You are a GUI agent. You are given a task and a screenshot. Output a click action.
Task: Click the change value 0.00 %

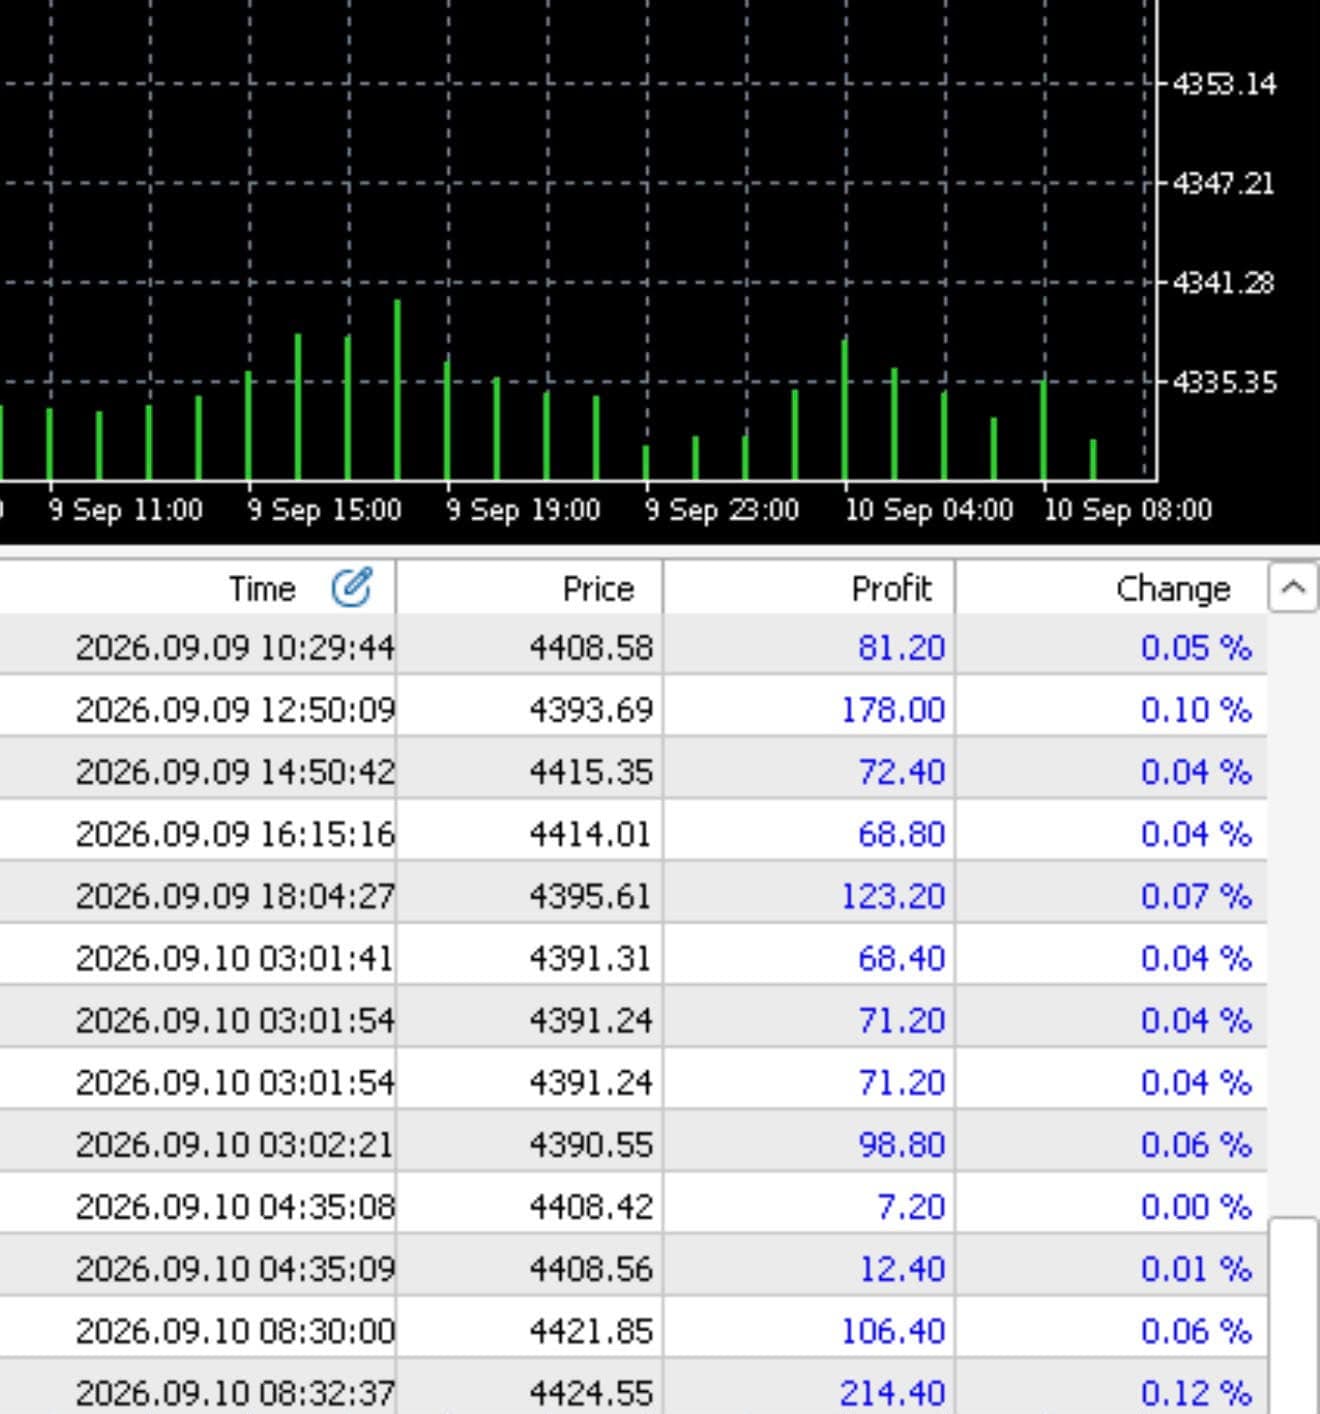[x=1196, y=1206]
